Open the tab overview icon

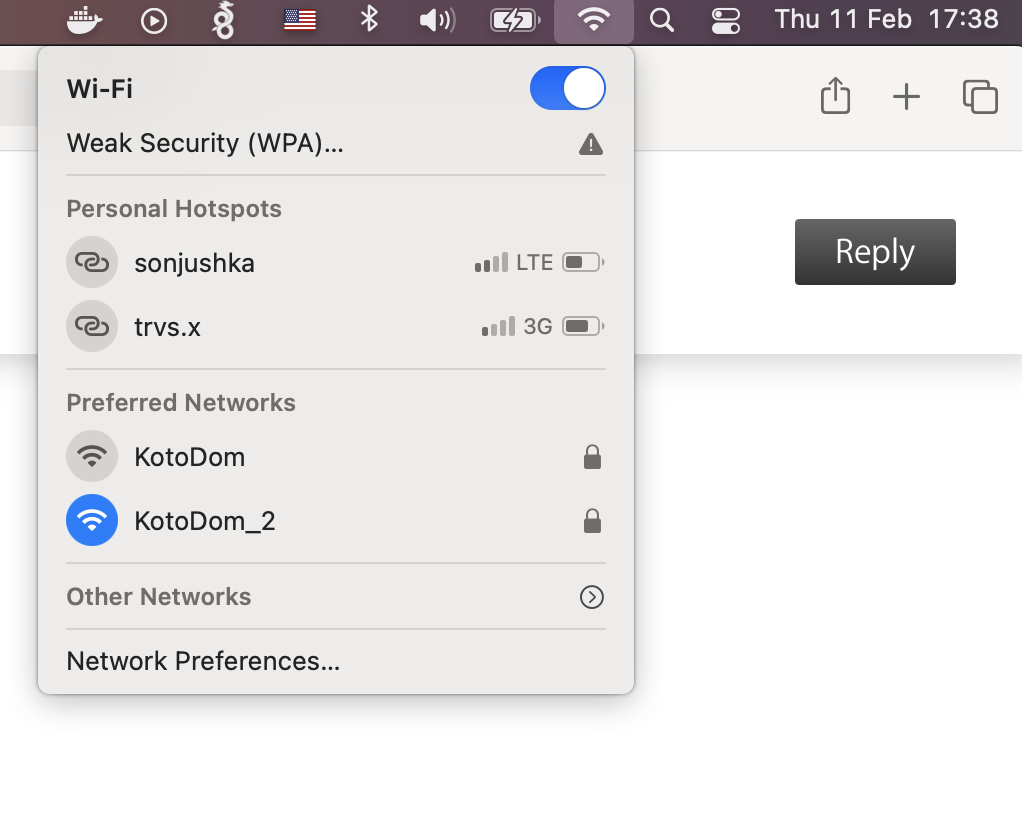980,97
